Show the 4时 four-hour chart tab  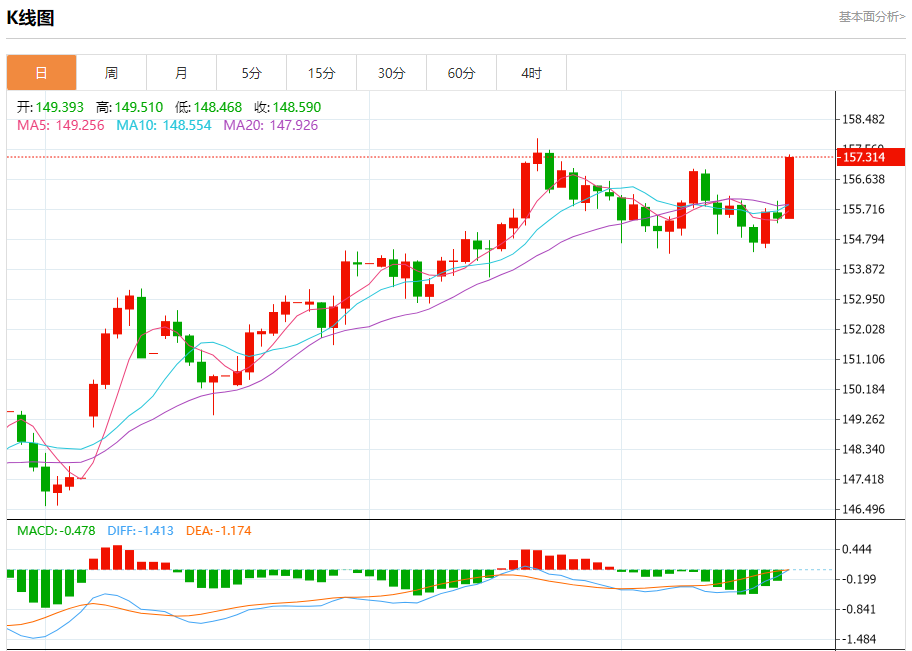tap(531, 73)
